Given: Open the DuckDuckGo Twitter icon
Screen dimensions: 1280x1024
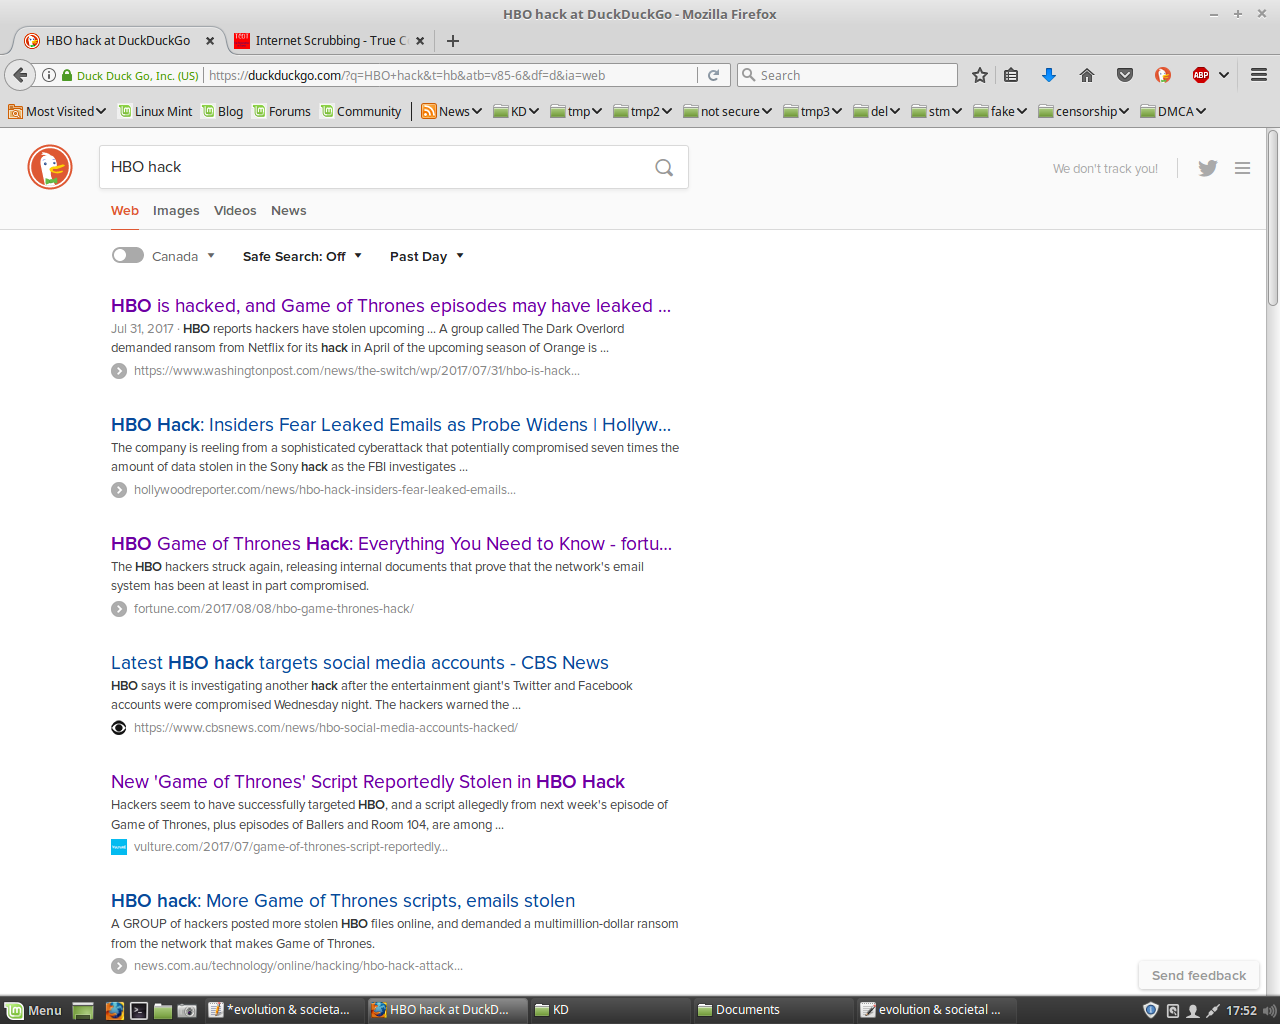Looking at the screenshot, I should click(1208, 168).
